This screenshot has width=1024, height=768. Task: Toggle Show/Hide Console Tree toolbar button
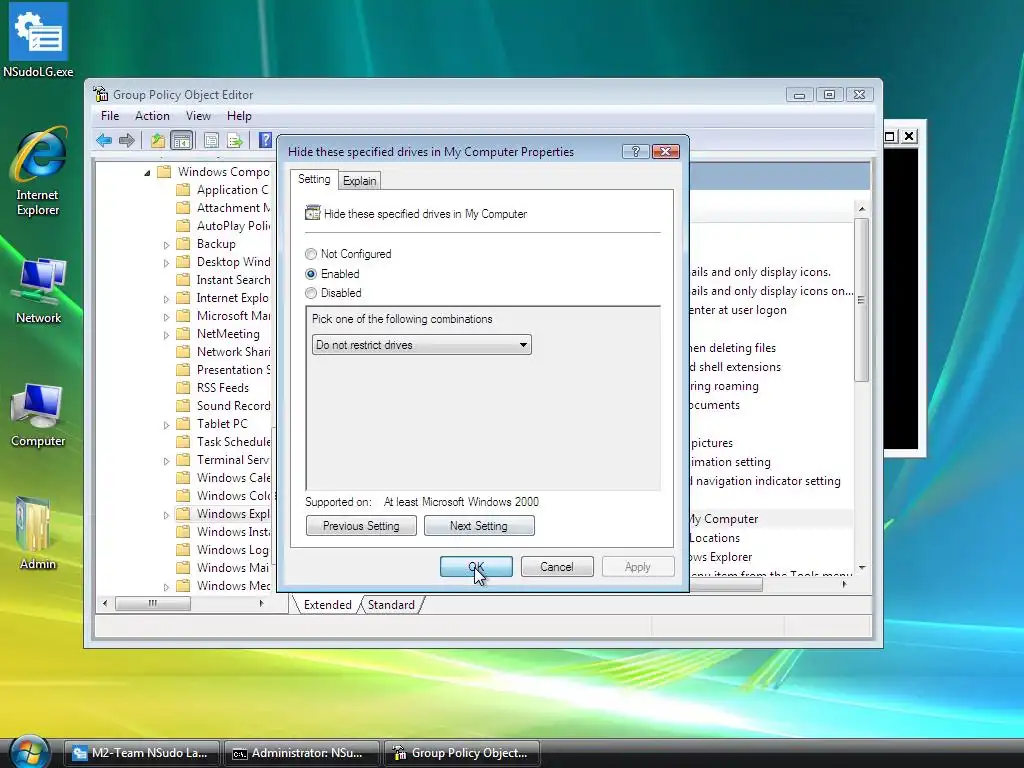182,140
